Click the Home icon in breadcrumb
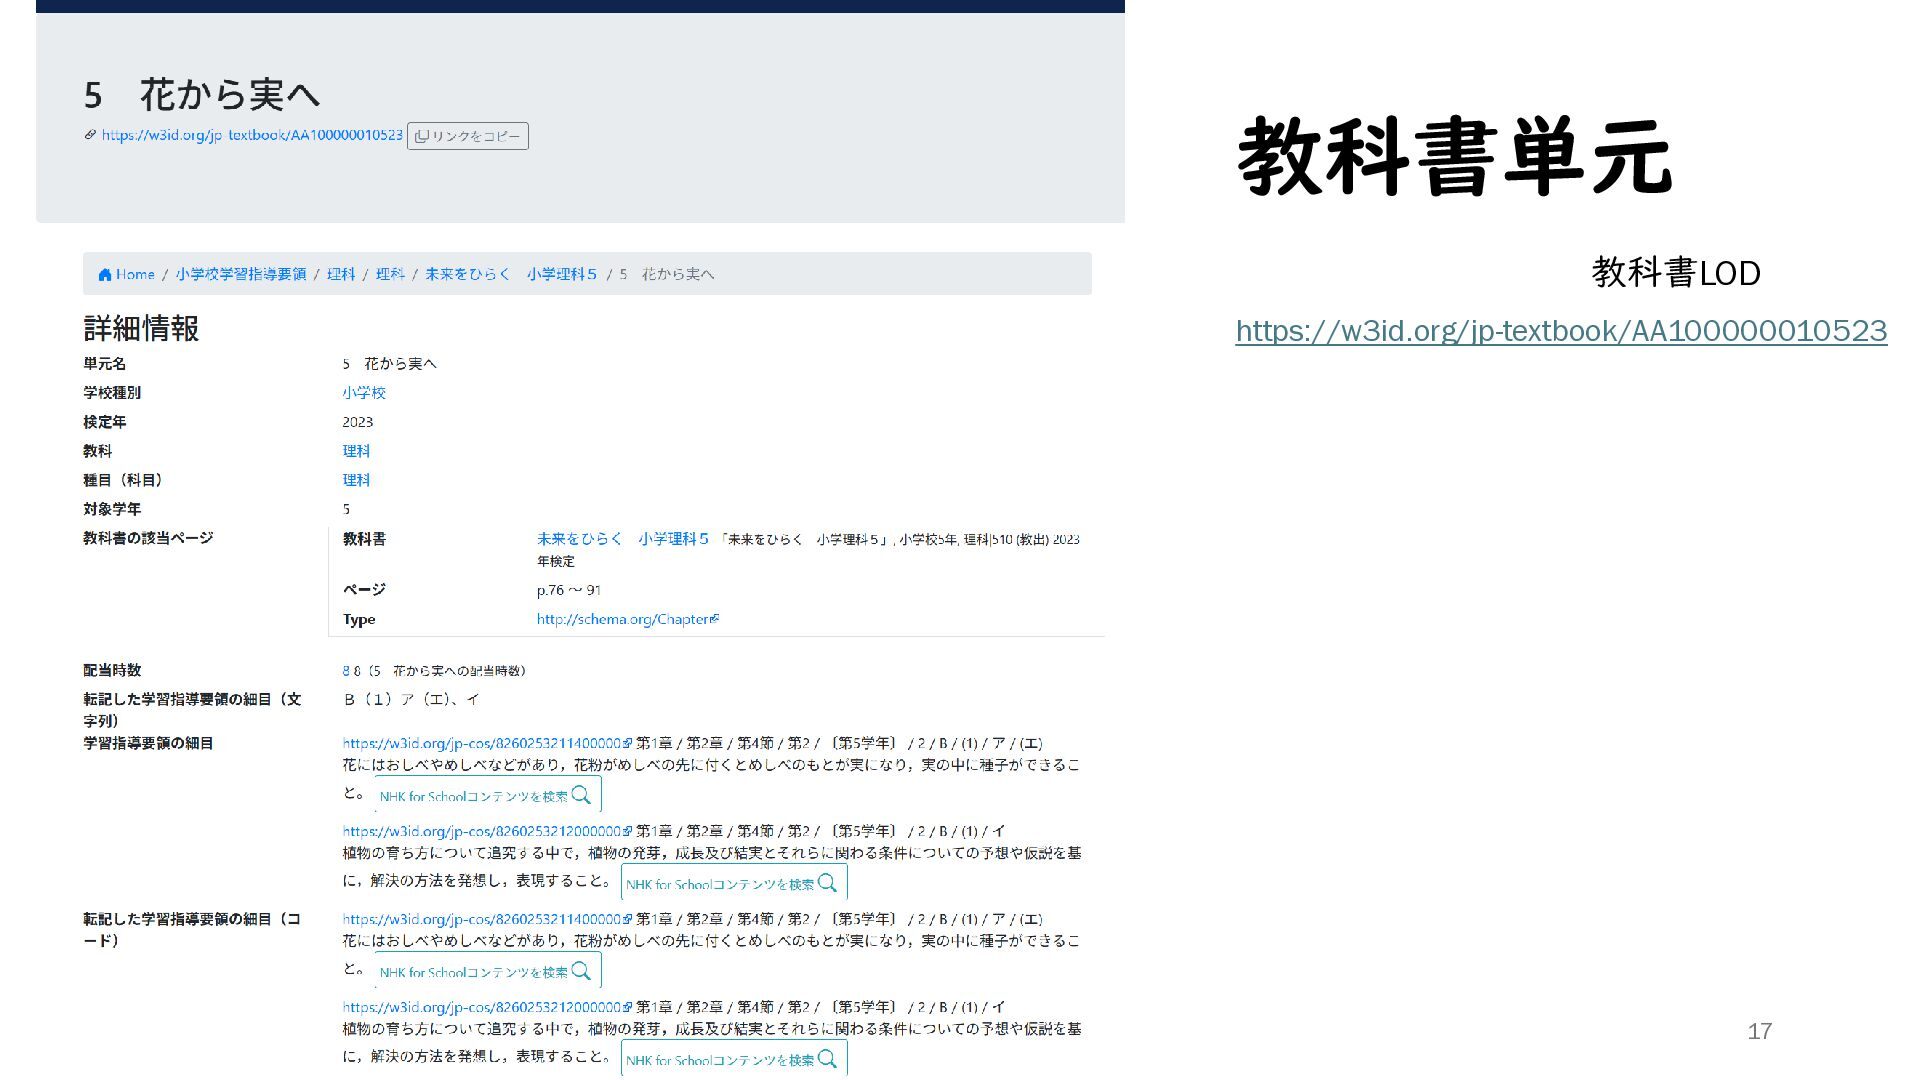The image size is (1920, 1080). pyautogui.click(x=105, y=275)
